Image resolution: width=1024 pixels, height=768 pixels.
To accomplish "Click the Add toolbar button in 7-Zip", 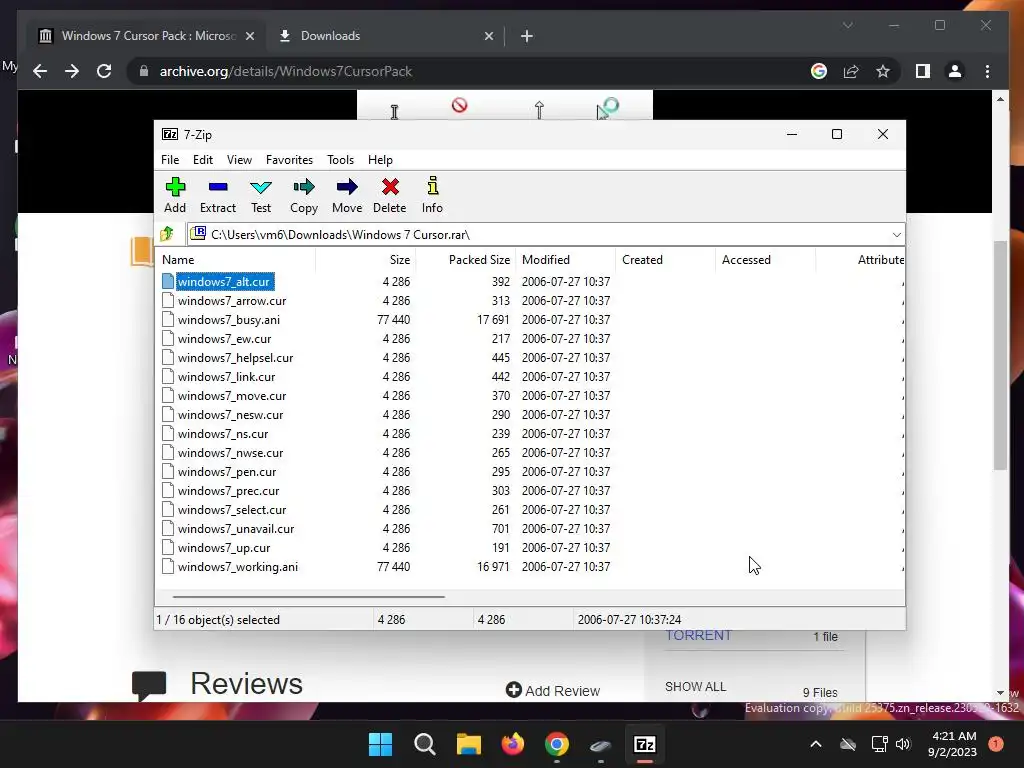I will tap(175, 195).
